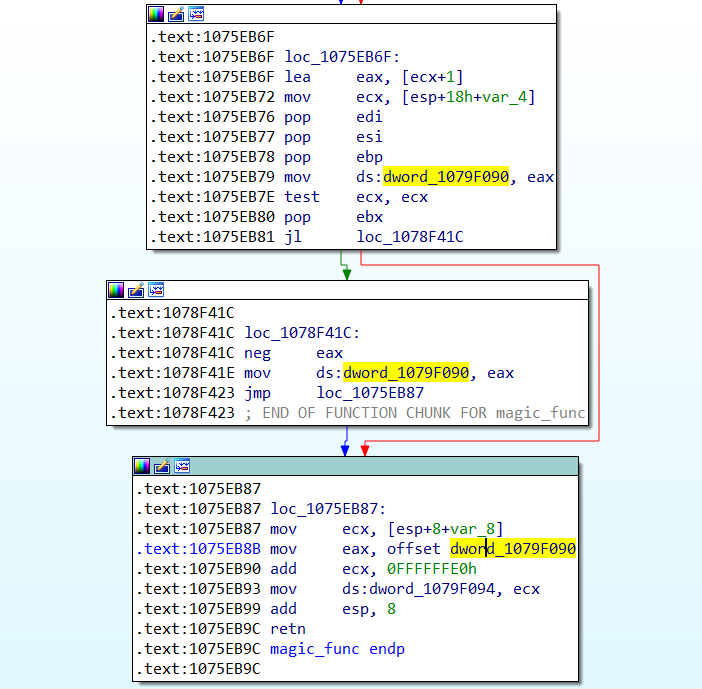Select the bottom node's teal title bar
This screenshot has width=702, height=689.
(380, 466)
